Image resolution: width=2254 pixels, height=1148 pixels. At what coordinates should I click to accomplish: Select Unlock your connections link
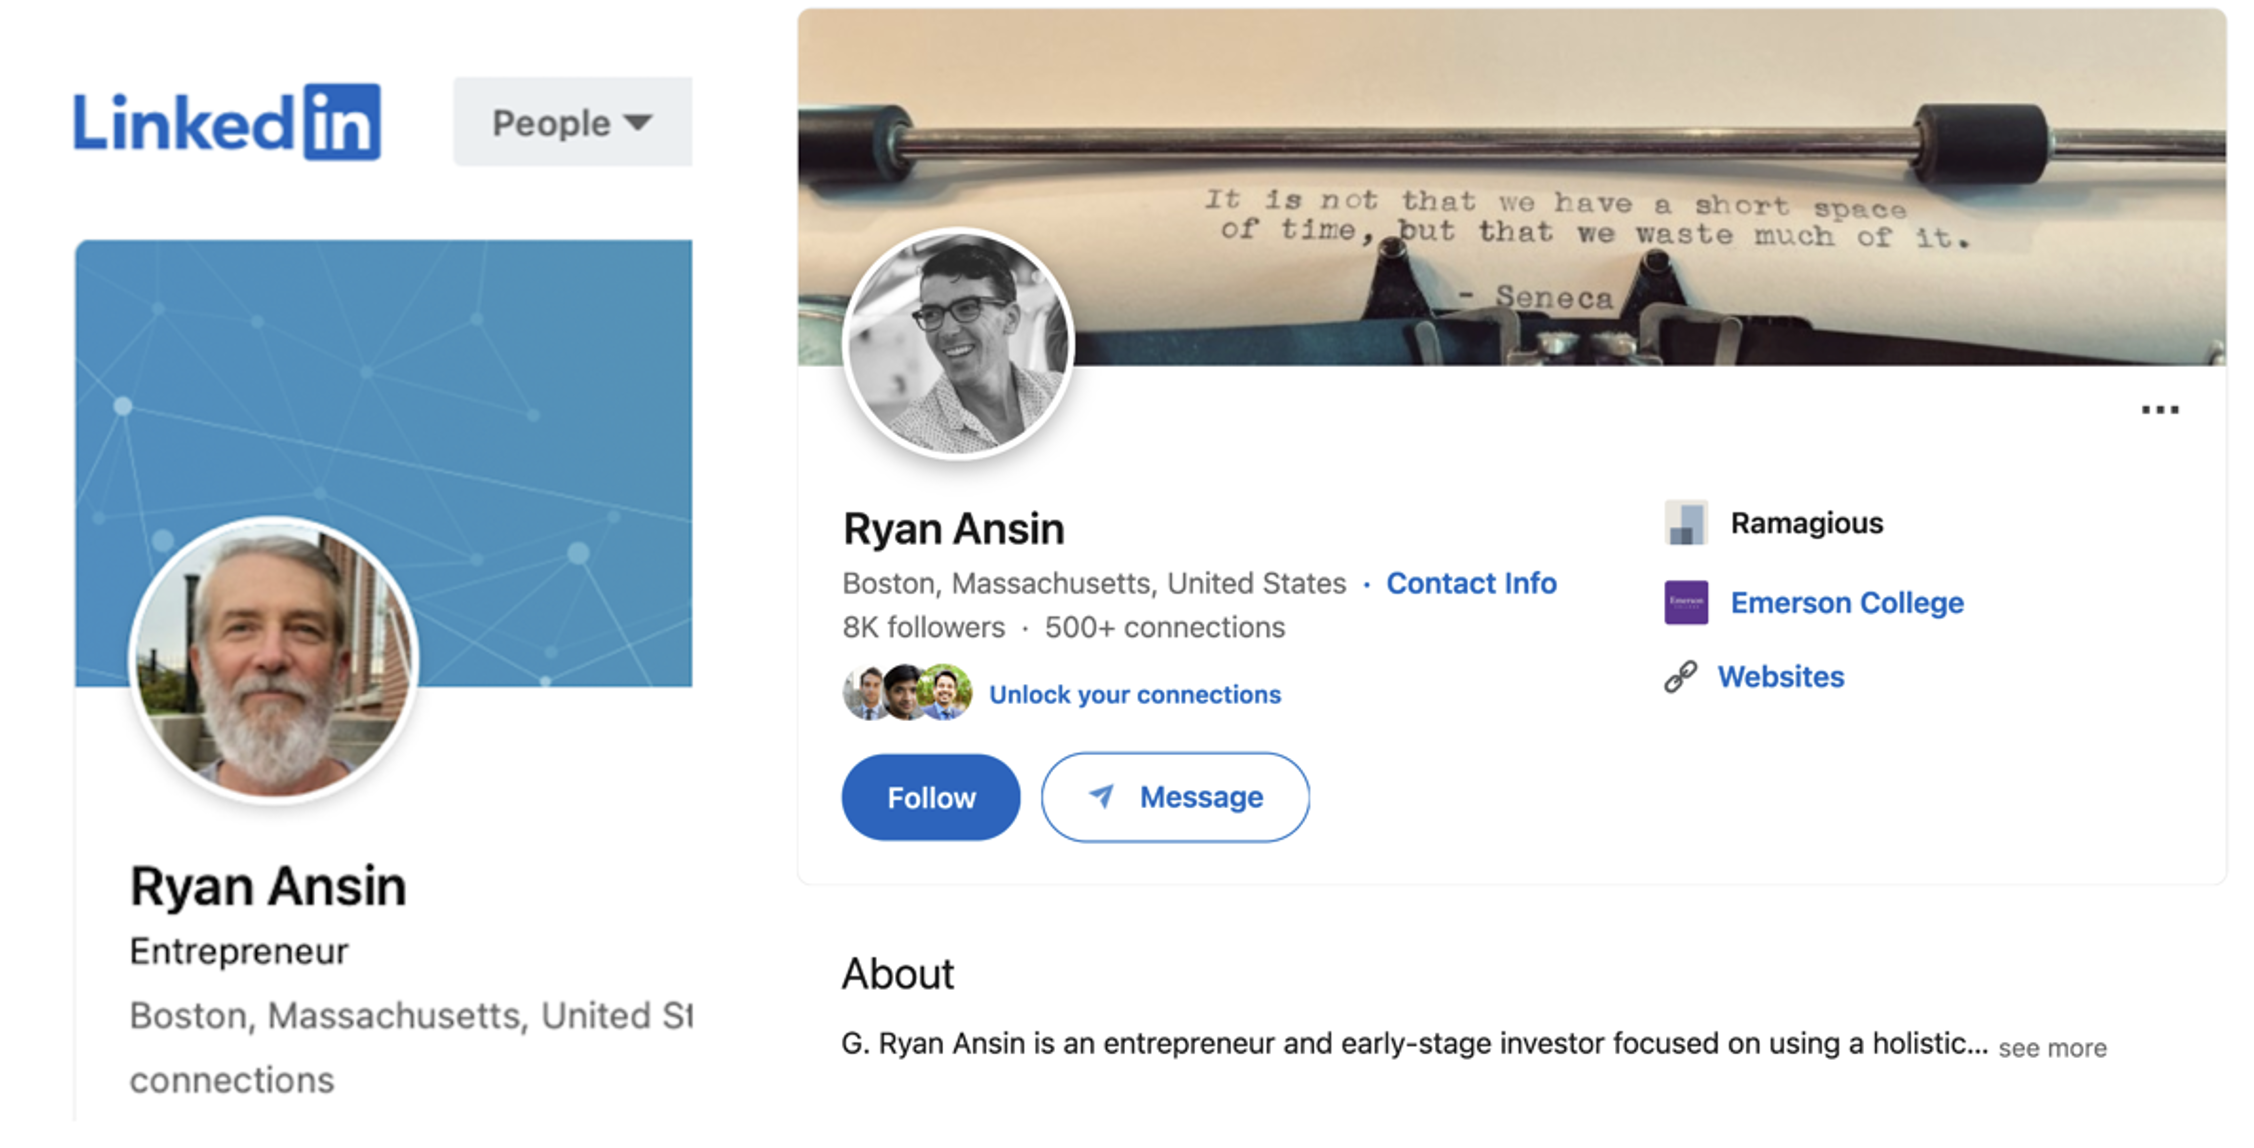coord(1135,694)
